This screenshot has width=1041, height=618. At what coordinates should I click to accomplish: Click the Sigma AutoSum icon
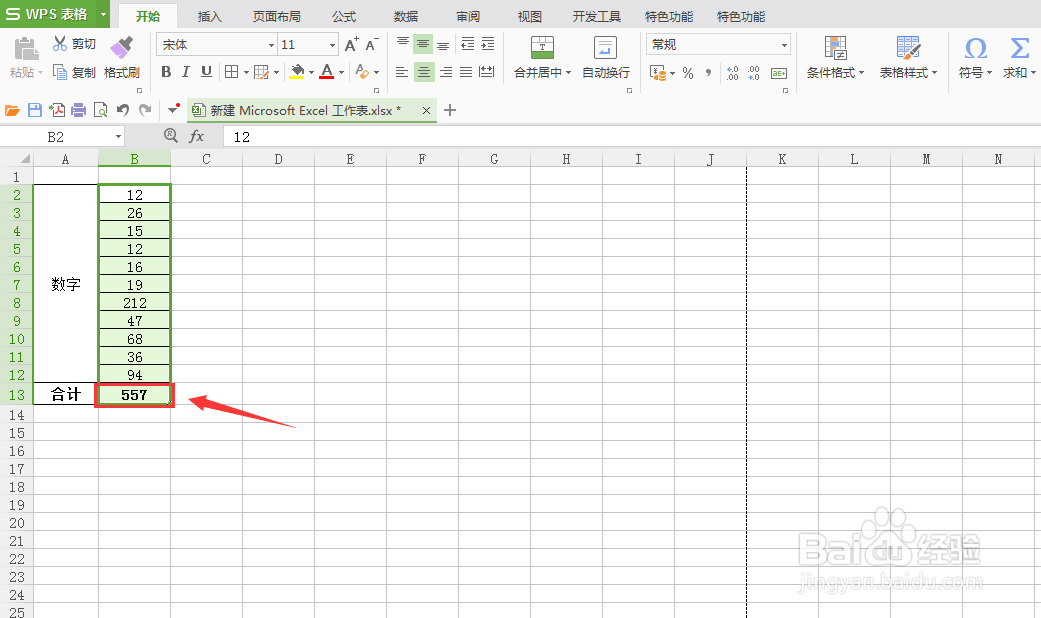click(x=1019, y=48)
